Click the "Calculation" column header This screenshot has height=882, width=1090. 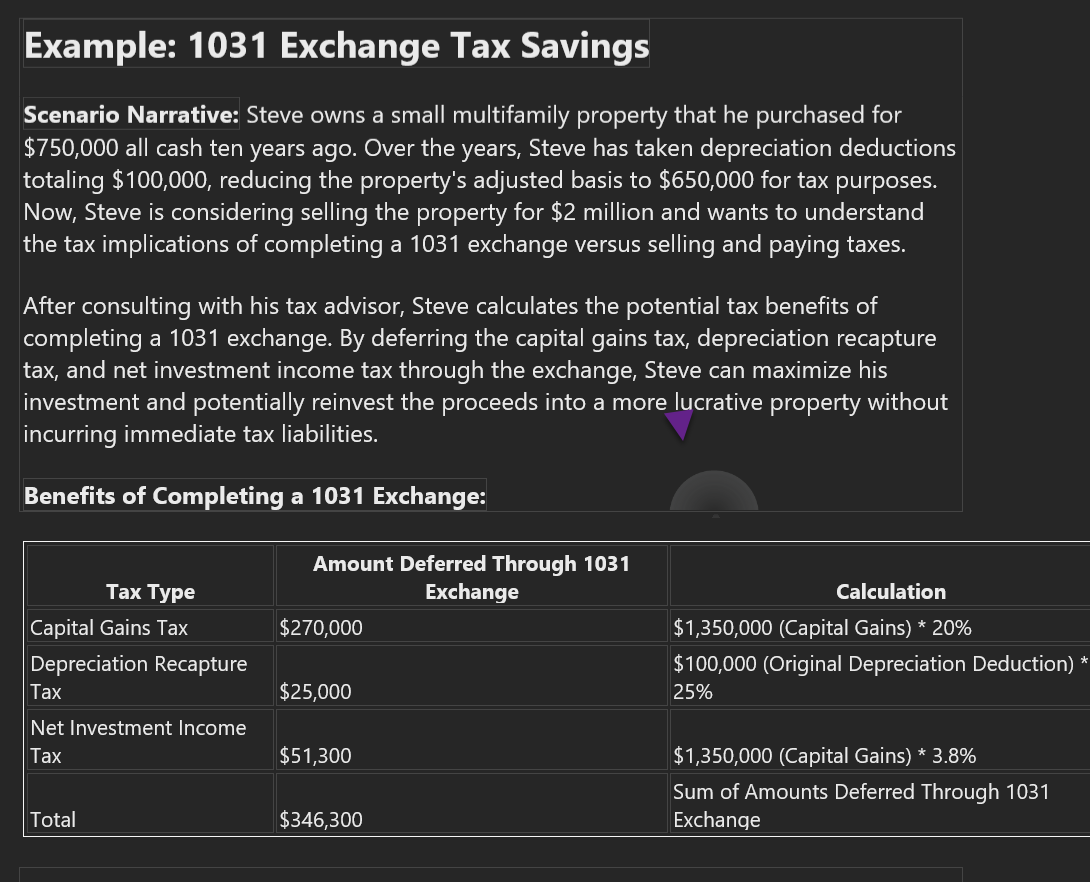pos(890,592)
